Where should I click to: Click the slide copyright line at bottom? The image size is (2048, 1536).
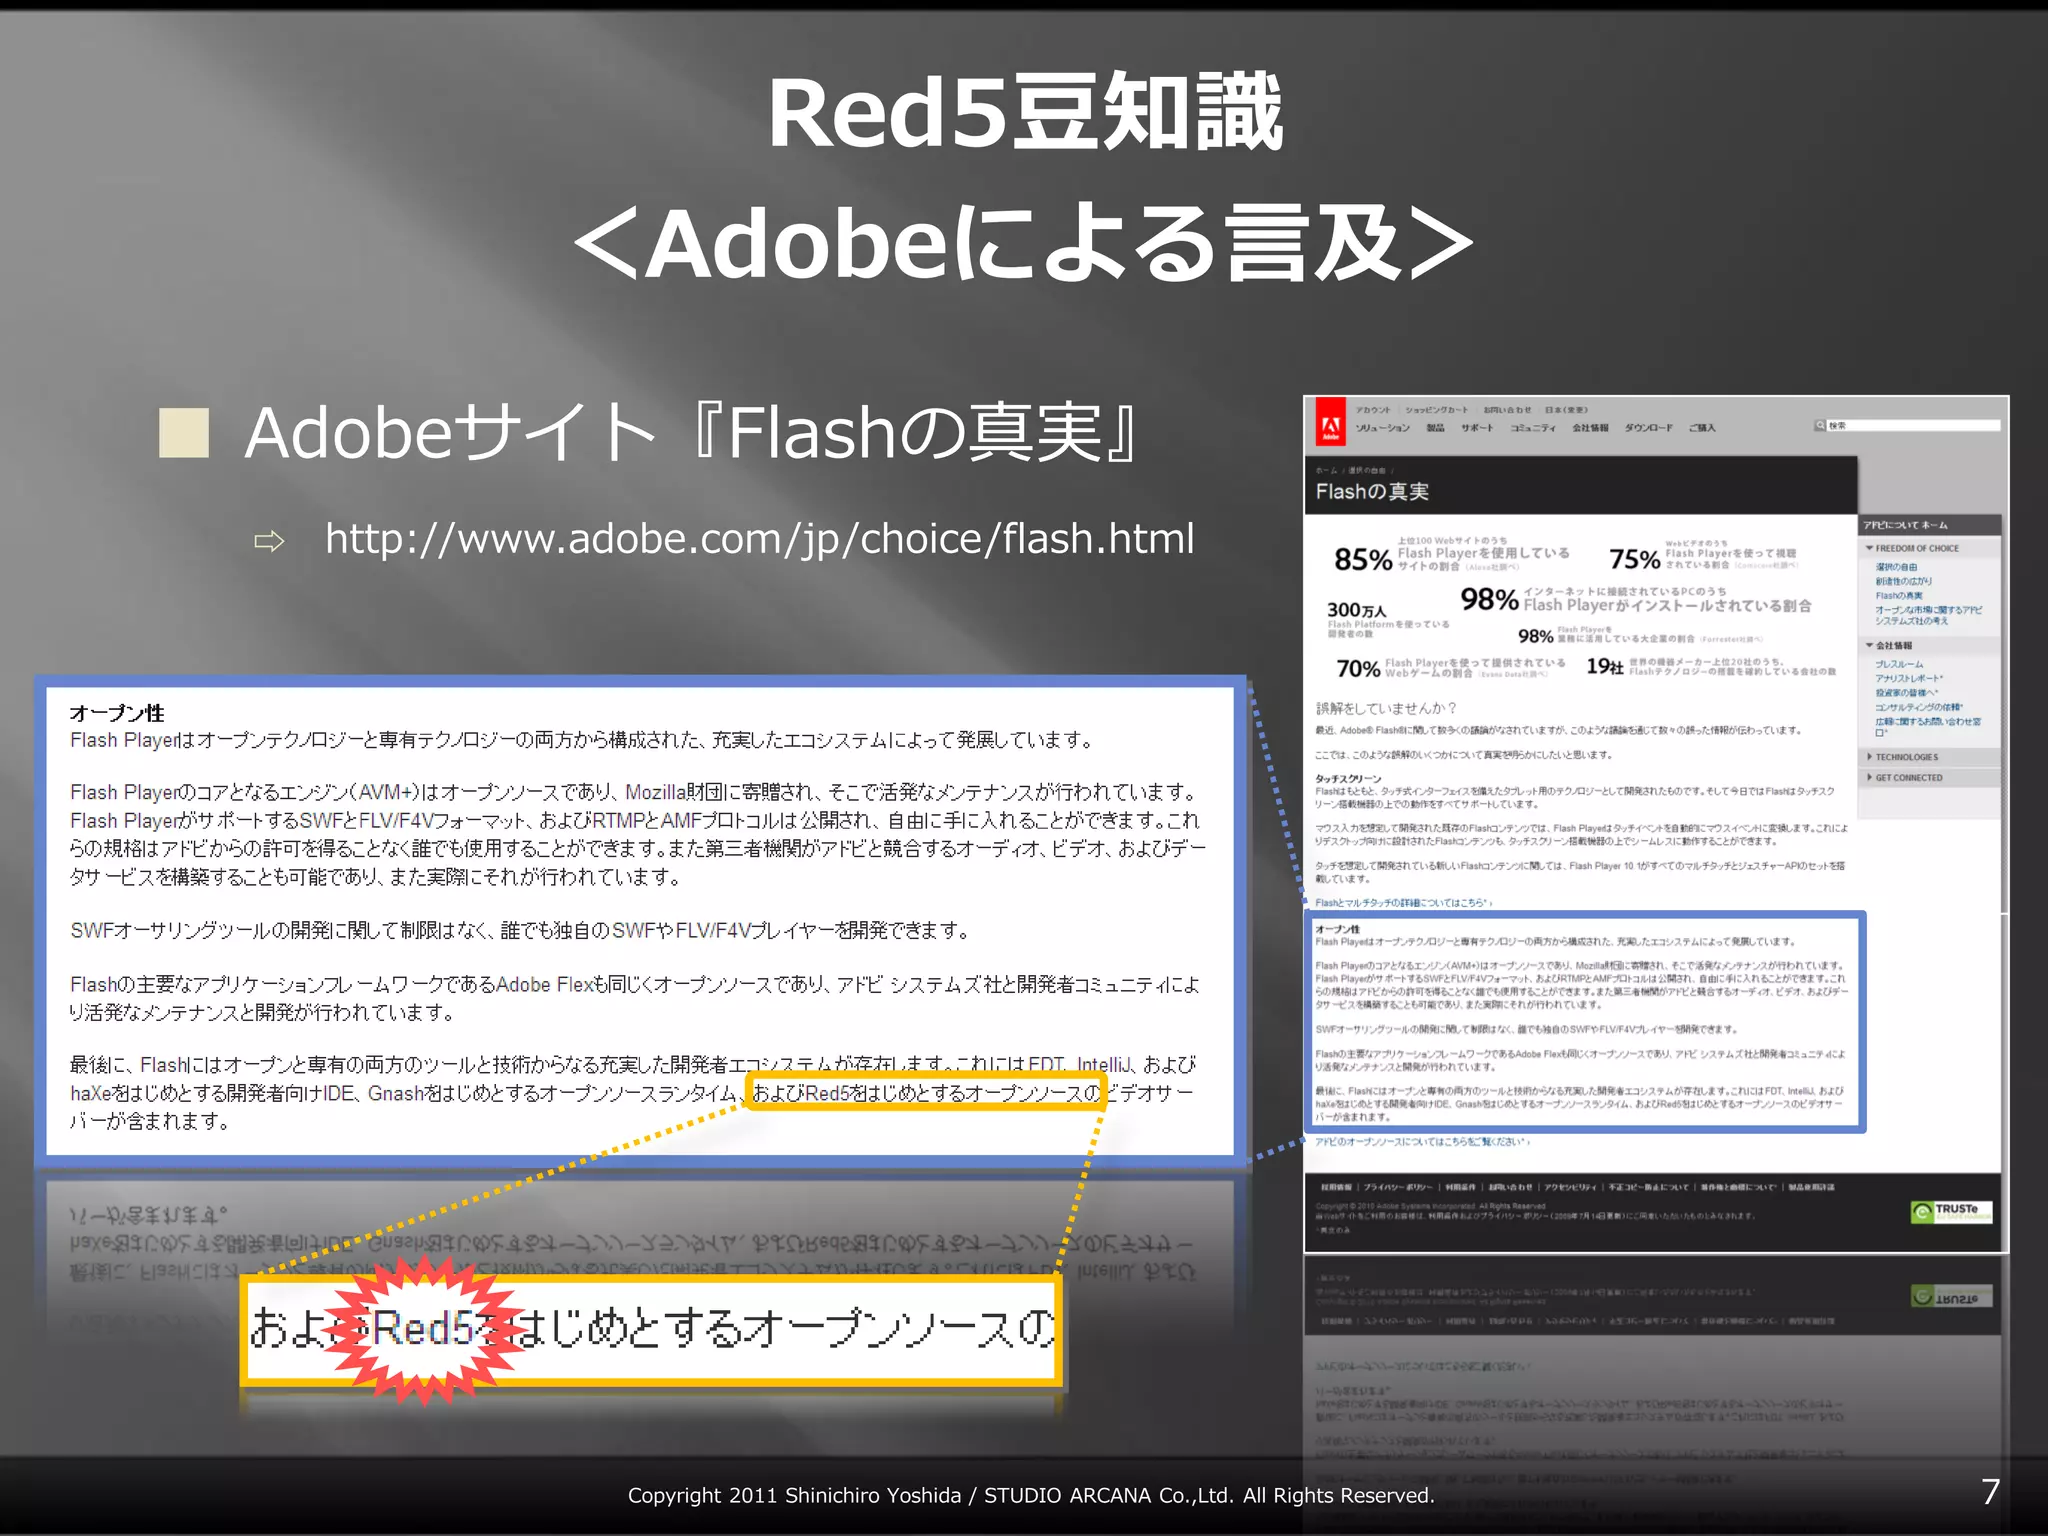click(1031, 1495)
